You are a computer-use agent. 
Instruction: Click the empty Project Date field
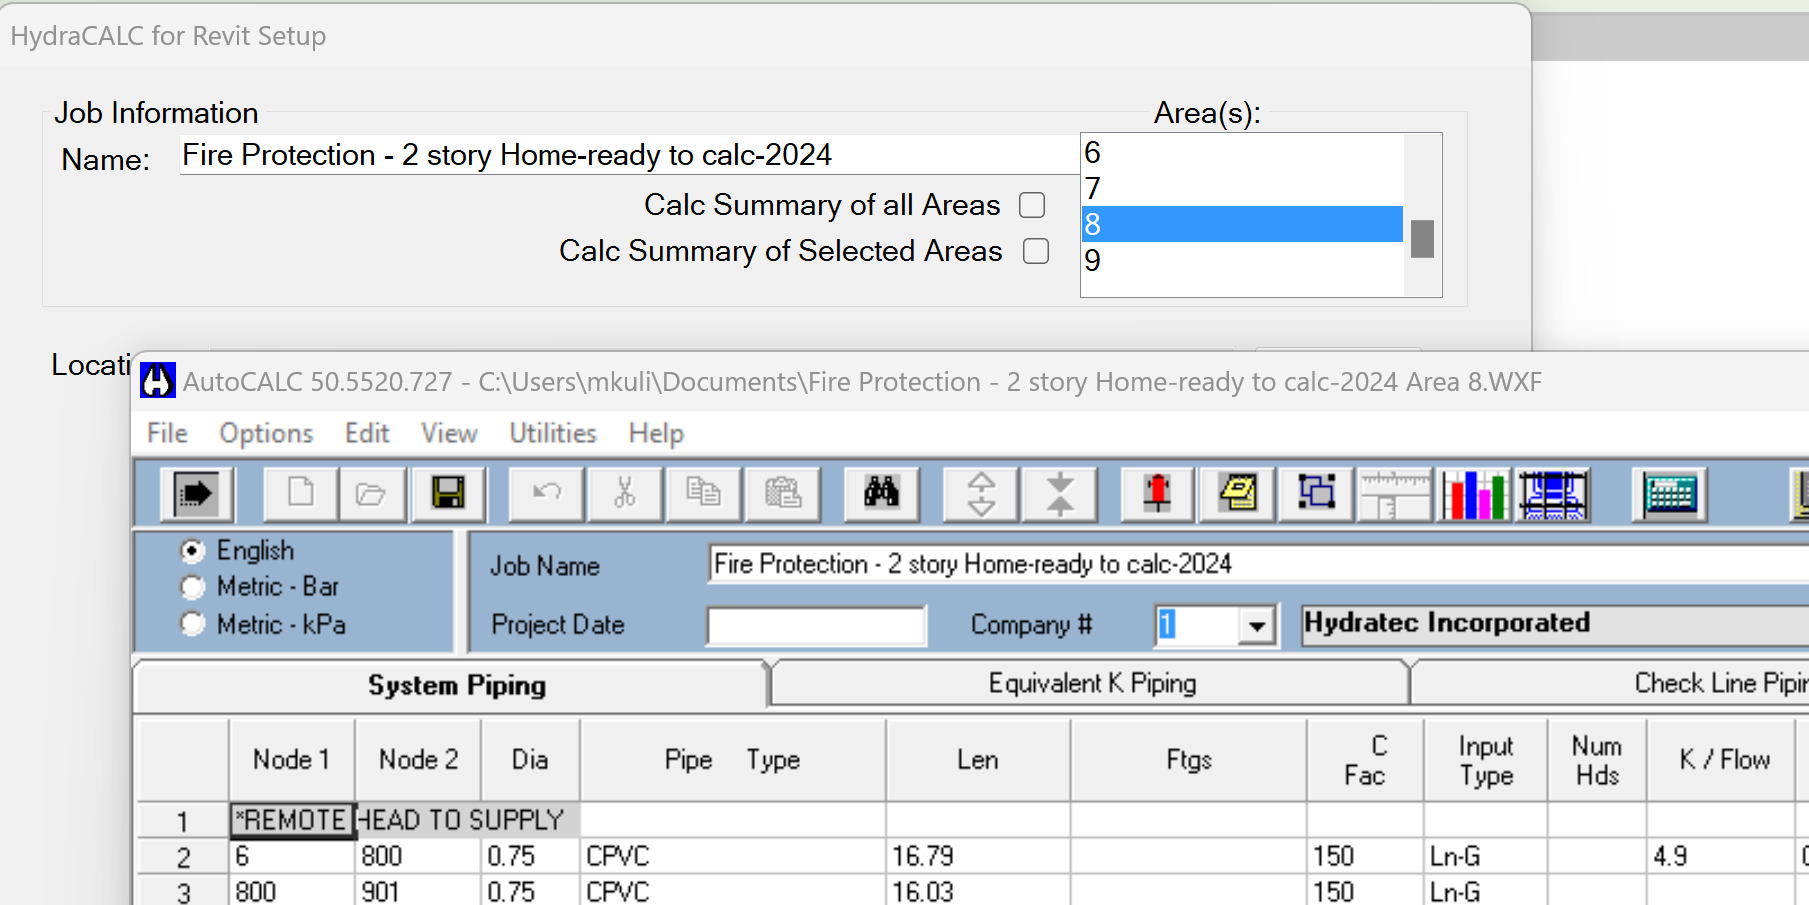tap(816, 626)
